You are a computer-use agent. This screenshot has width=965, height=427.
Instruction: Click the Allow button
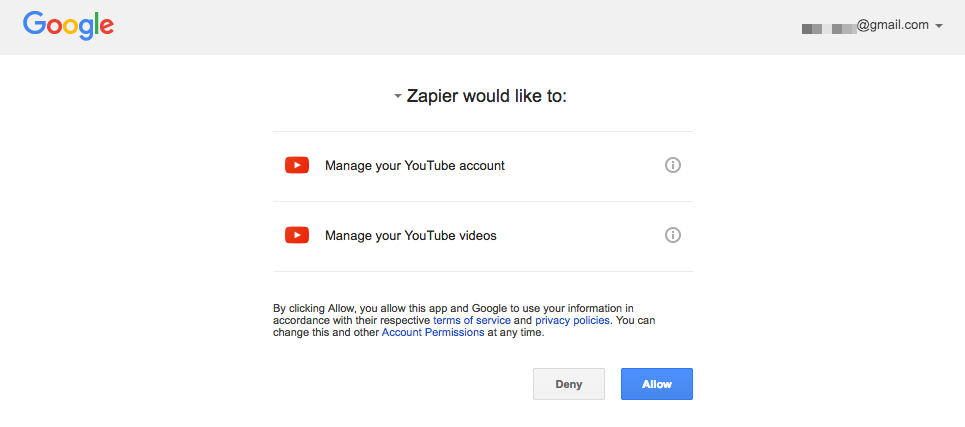coord(657,384)
